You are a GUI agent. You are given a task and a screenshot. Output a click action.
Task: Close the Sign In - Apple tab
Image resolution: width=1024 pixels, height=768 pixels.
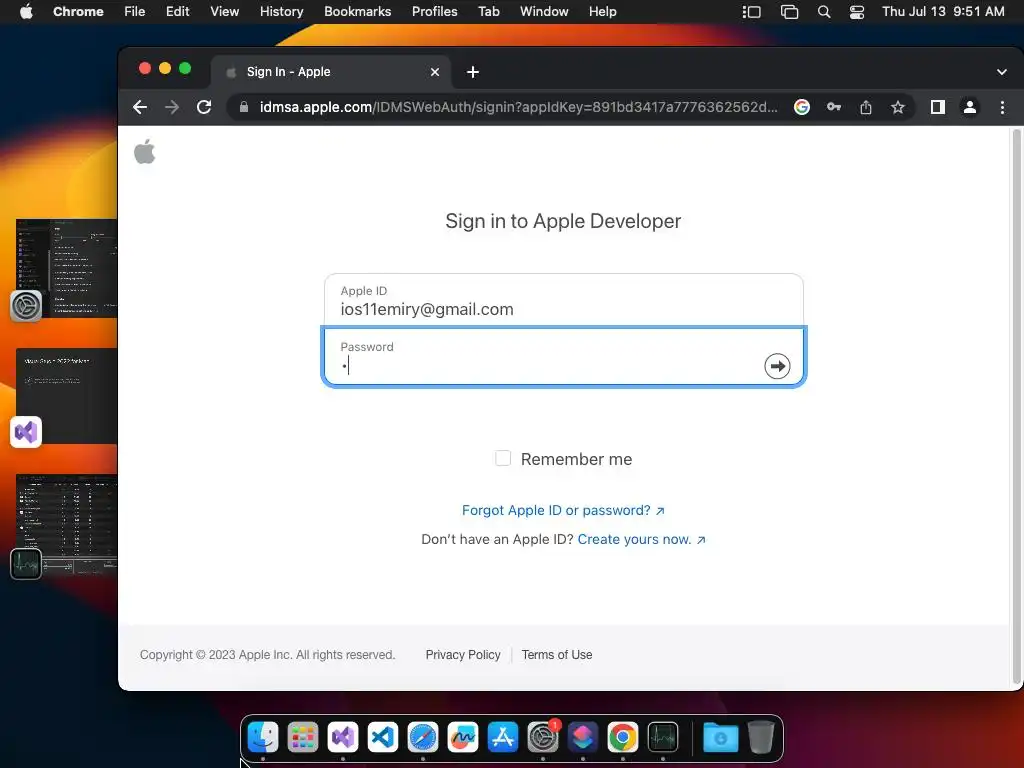(x=435, y=72)
